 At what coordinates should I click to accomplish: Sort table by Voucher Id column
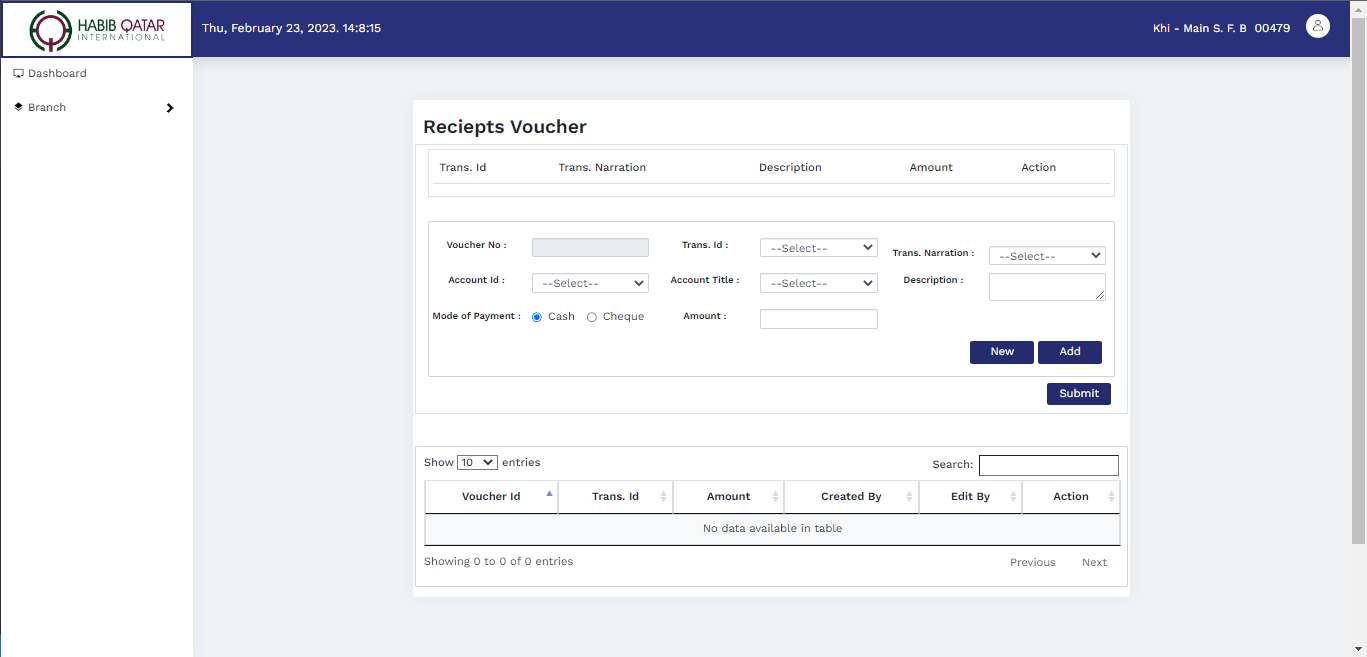coord(491,496)
